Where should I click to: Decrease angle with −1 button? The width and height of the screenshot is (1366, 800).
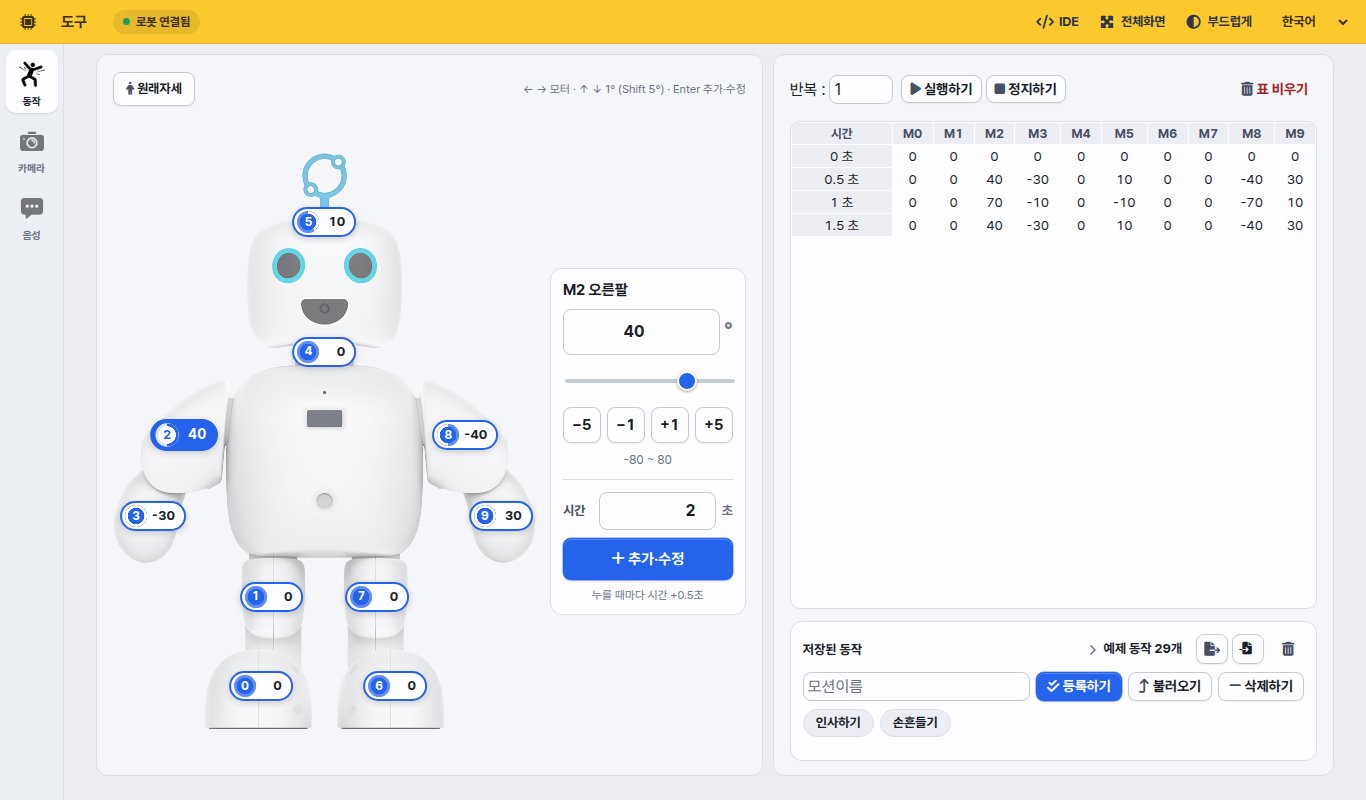(x=626, y=425)
